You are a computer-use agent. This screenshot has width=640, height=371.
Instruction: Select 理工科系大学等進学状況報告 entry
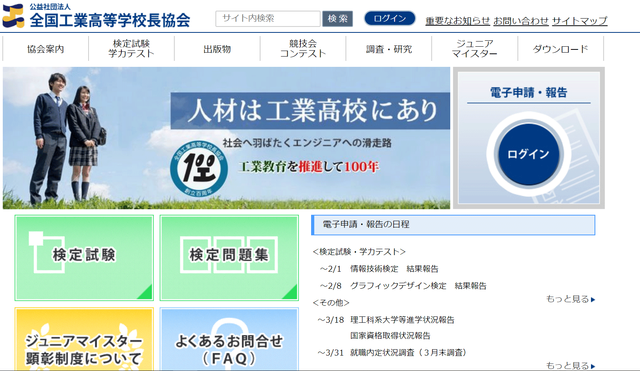click(402, 320)
